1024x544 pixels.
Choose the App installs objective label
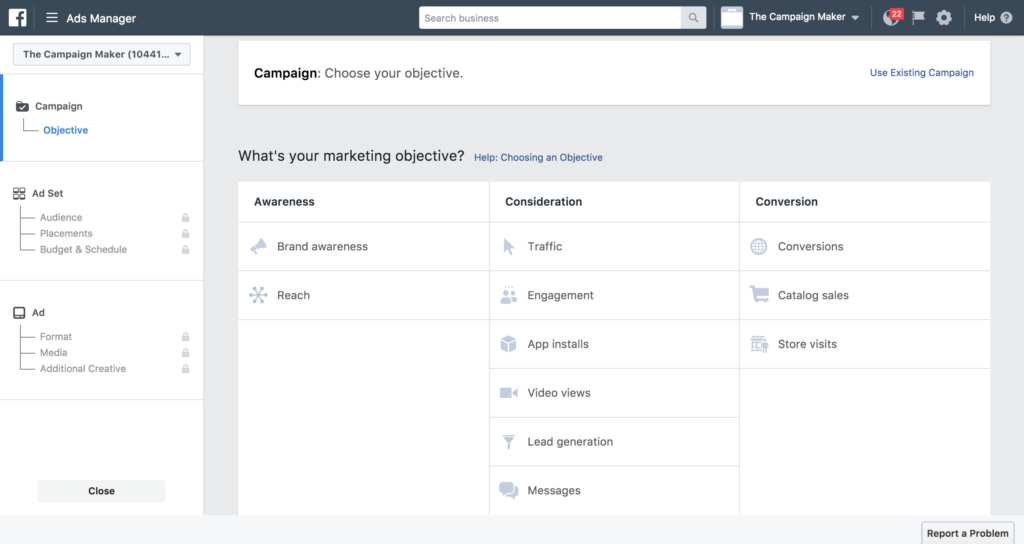click(x=558, y=344)
